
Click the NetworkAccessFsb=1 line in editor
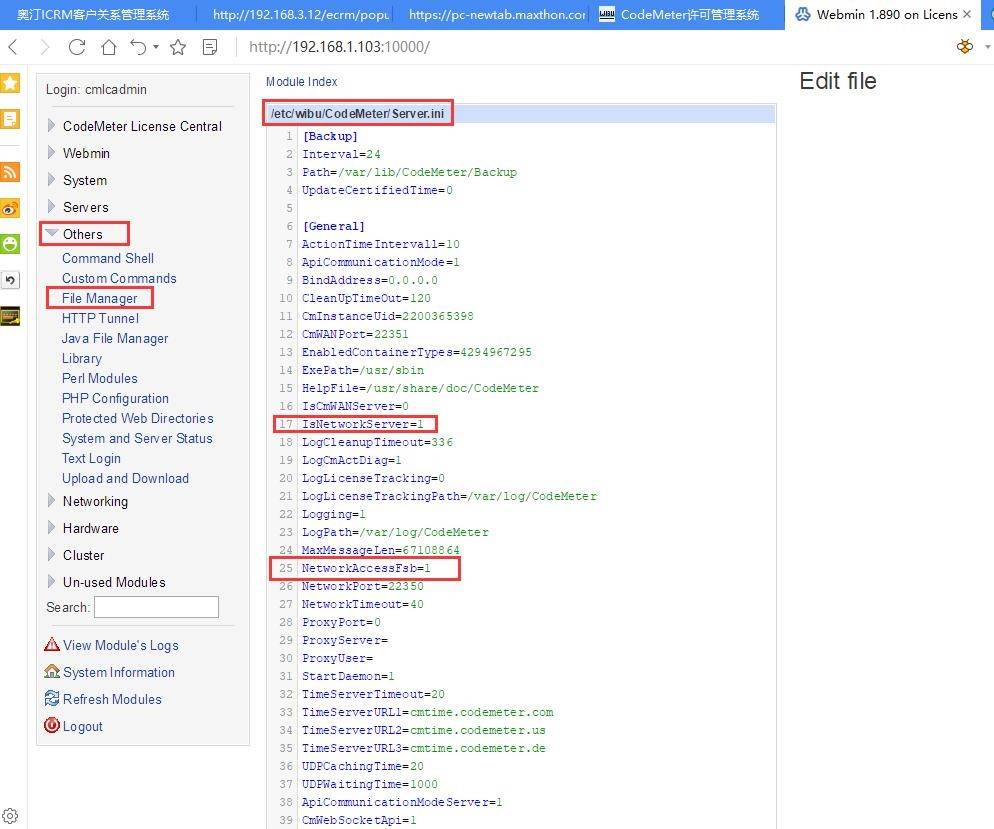point(366,568)
